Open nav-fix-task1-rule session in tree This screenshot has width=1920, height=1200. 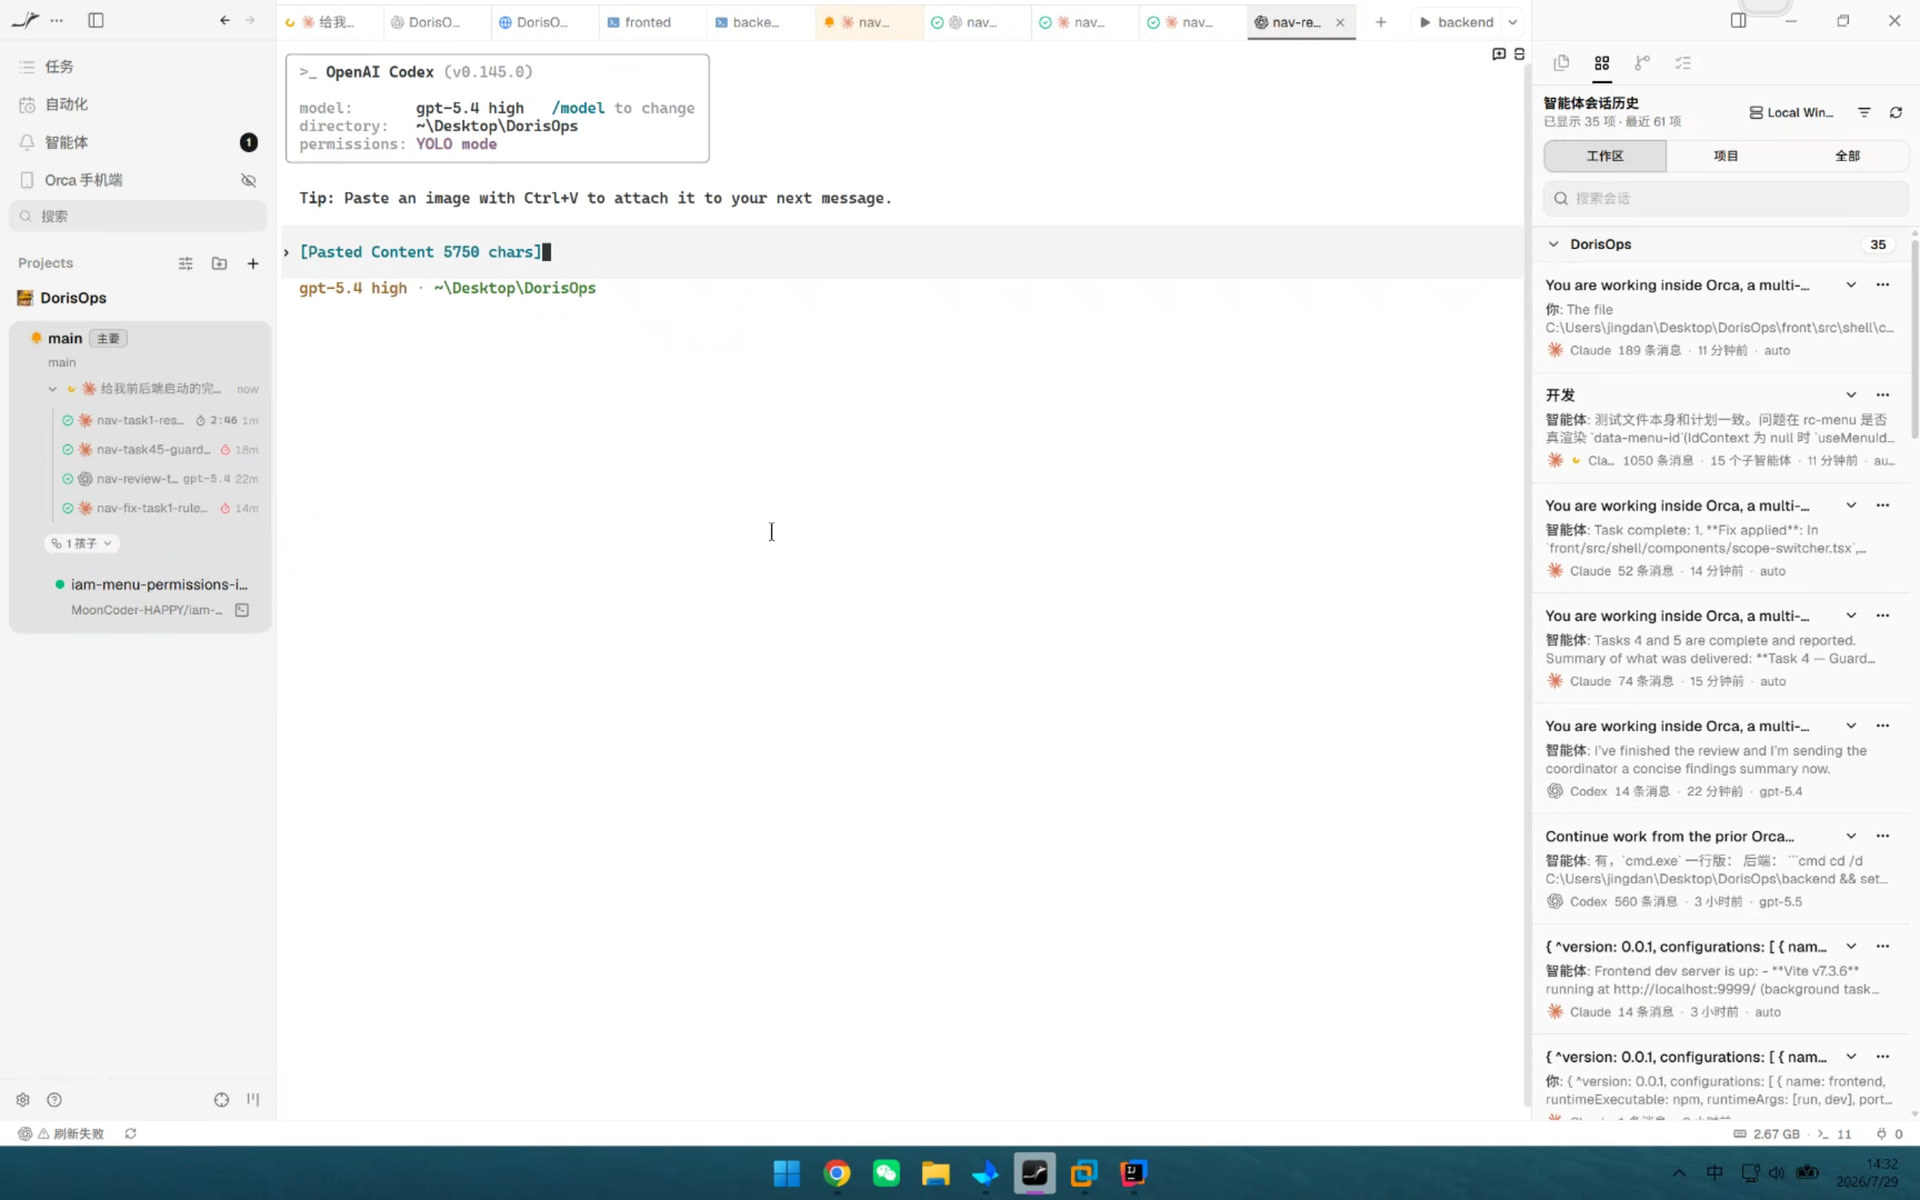[160, 508]
